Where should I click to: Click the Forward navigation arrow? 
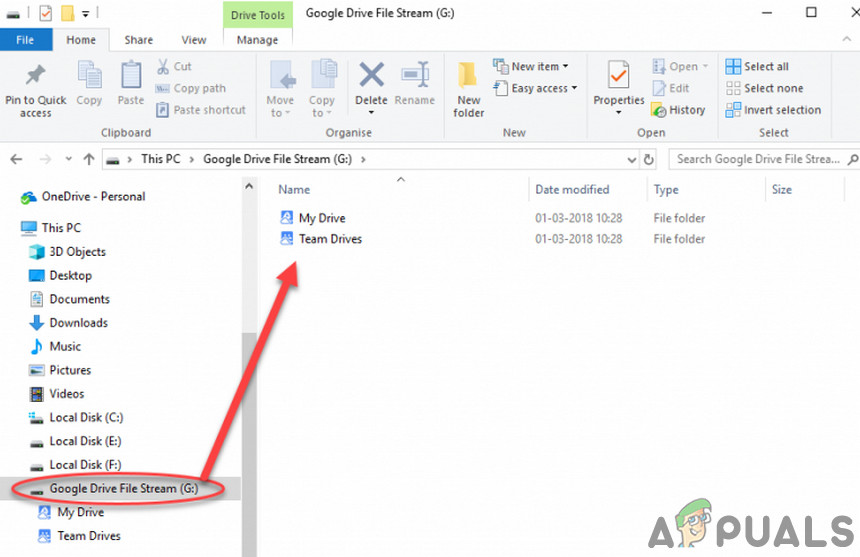tap(46, 160)
